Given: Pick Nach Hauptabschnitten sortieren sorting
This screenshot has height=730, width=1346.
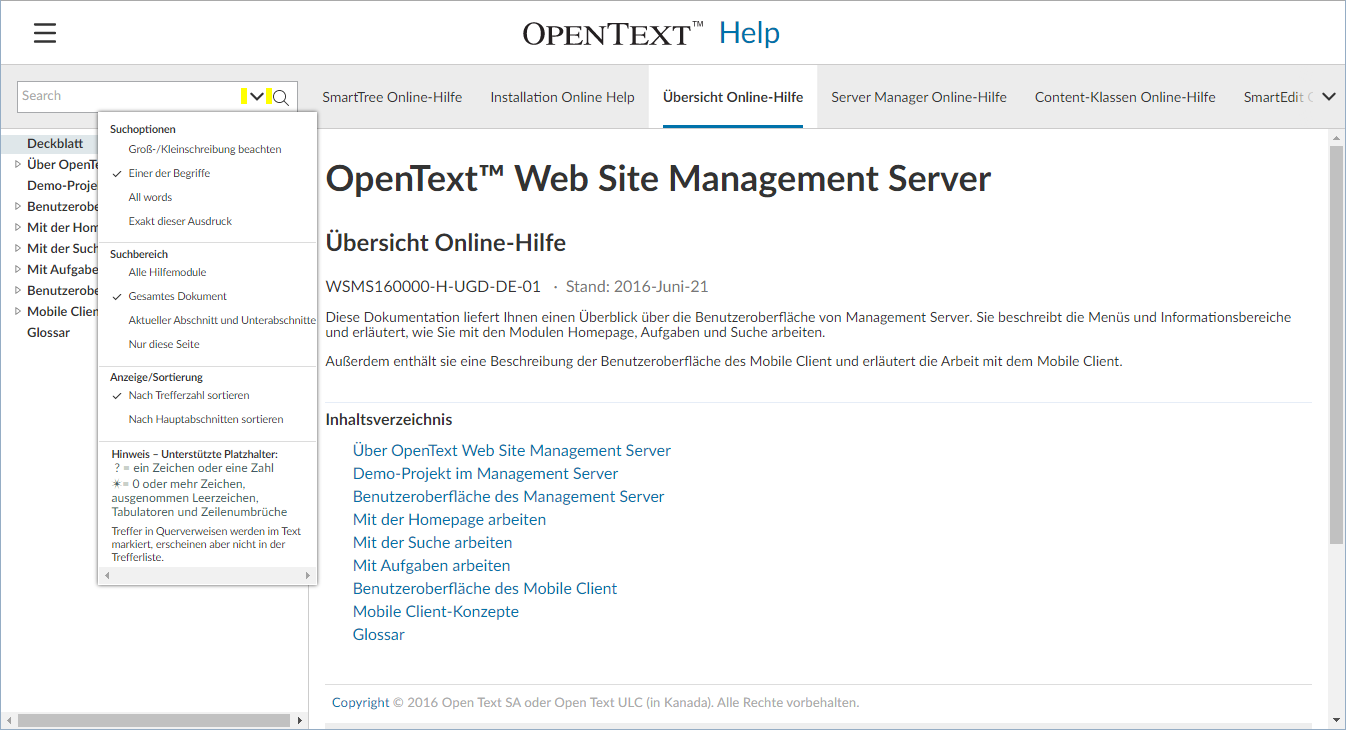Looking at the screenshot, I should tap(206, 419).
